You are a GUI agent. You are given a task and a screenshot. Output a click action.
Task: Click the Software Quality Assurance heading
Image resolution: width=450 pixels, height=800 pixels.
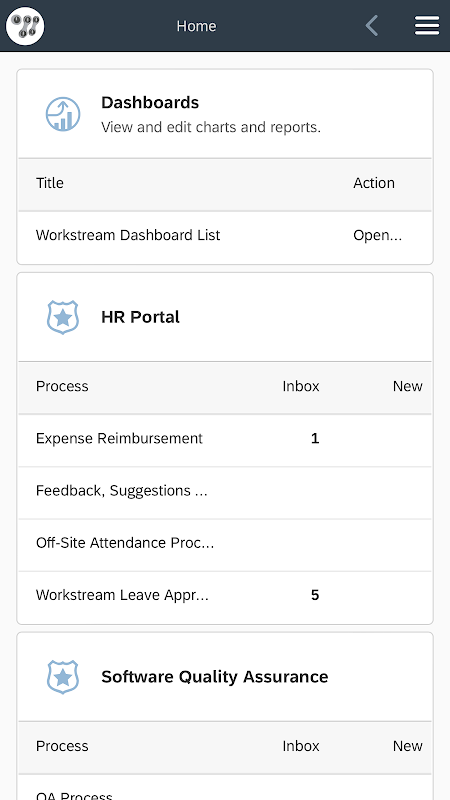point(215,677)
